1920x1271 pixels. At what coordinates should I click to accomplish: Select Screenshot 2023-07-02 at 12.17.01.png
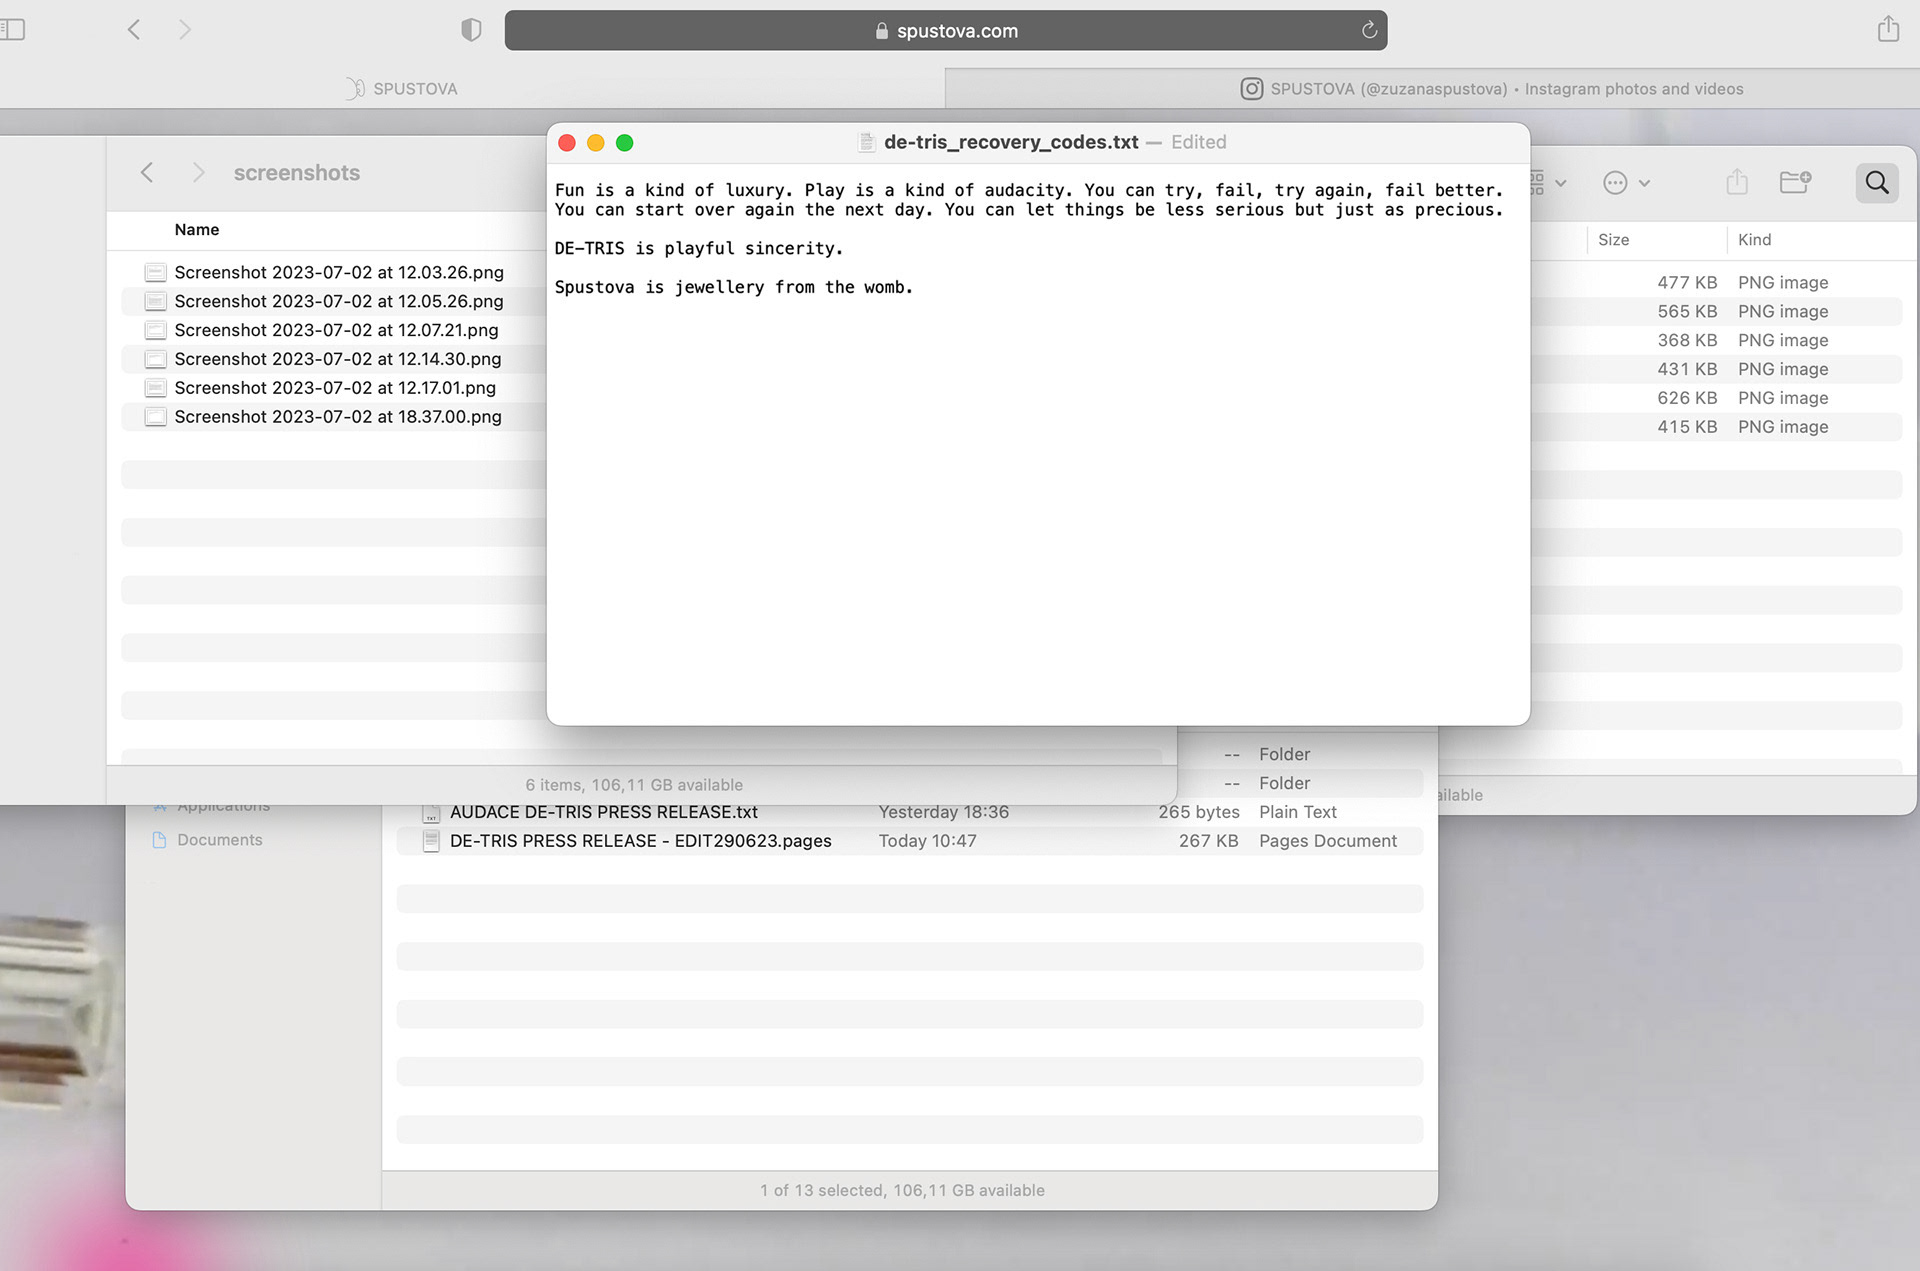pos(334,388)
